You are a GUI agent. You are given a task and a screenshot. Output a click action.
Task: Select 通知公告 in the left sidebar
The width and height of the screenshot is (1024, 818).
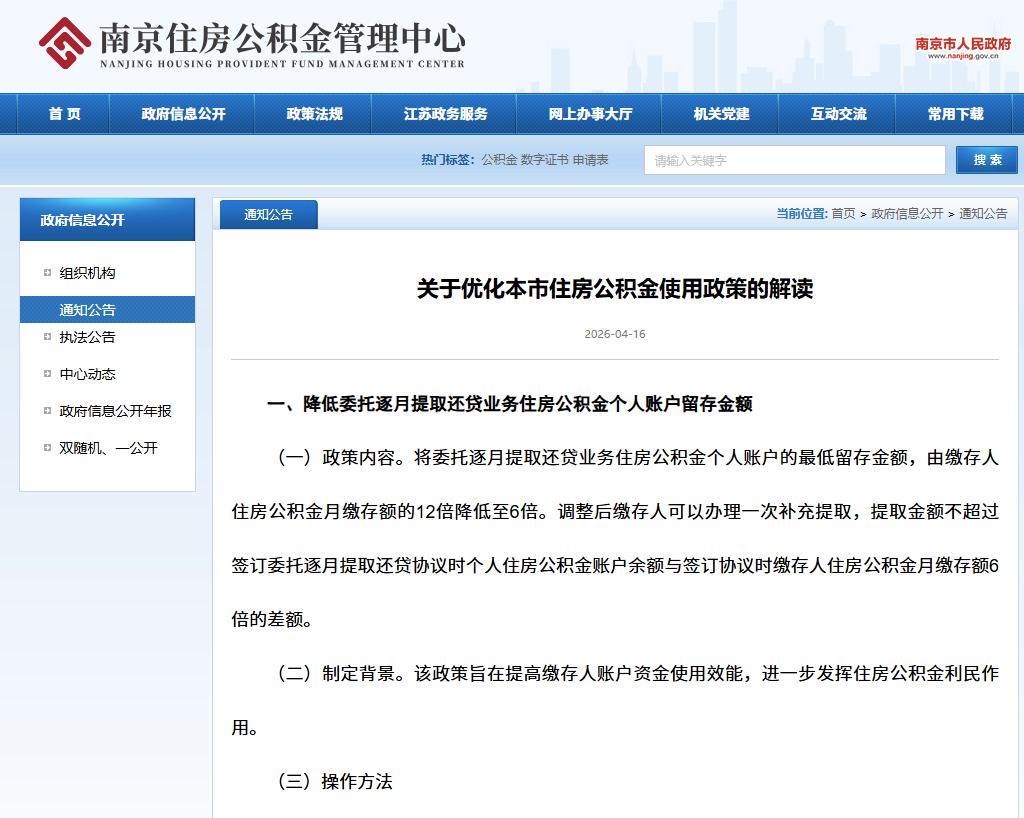[107, 309]
